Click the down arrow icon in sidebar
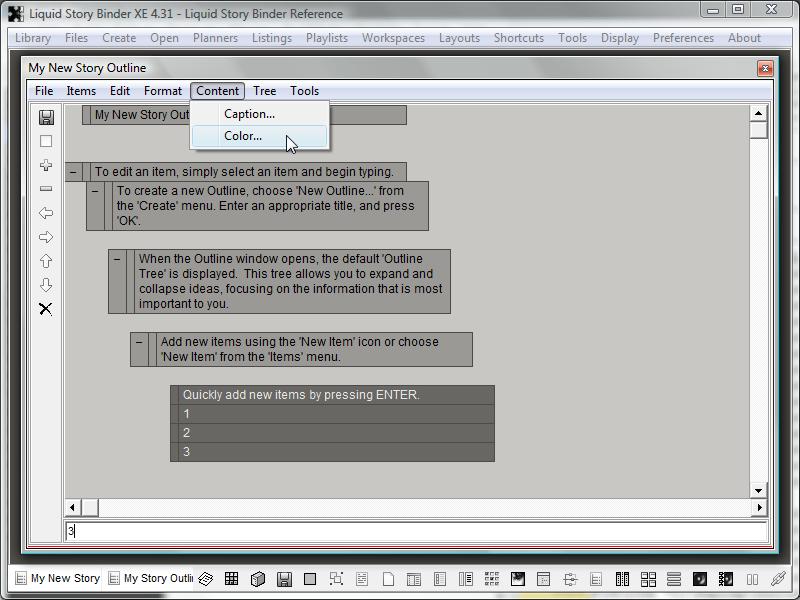The width and height of the screenshot is (800, 600). pos(46,285)
